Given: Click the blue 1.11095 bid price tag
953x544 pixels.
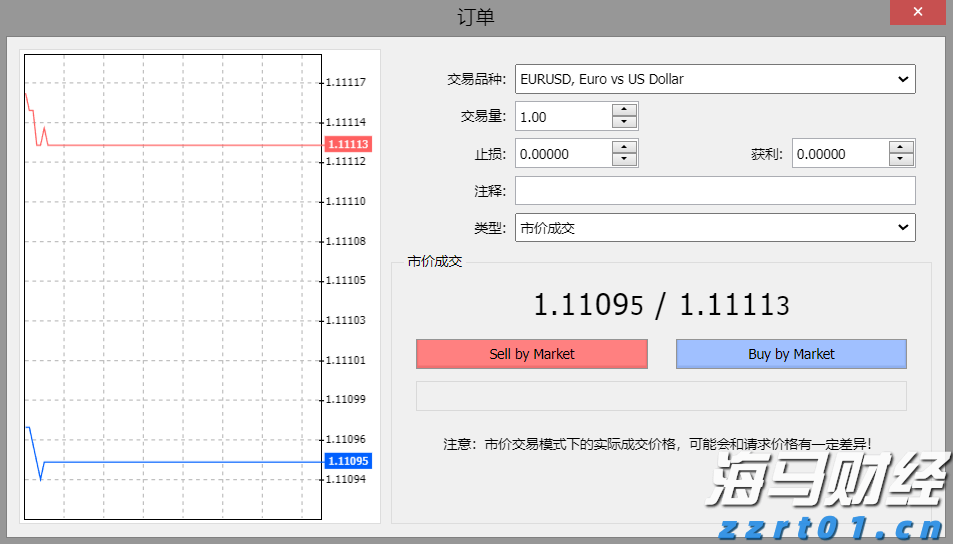Looking at the screenshot, I should point(348,461).
